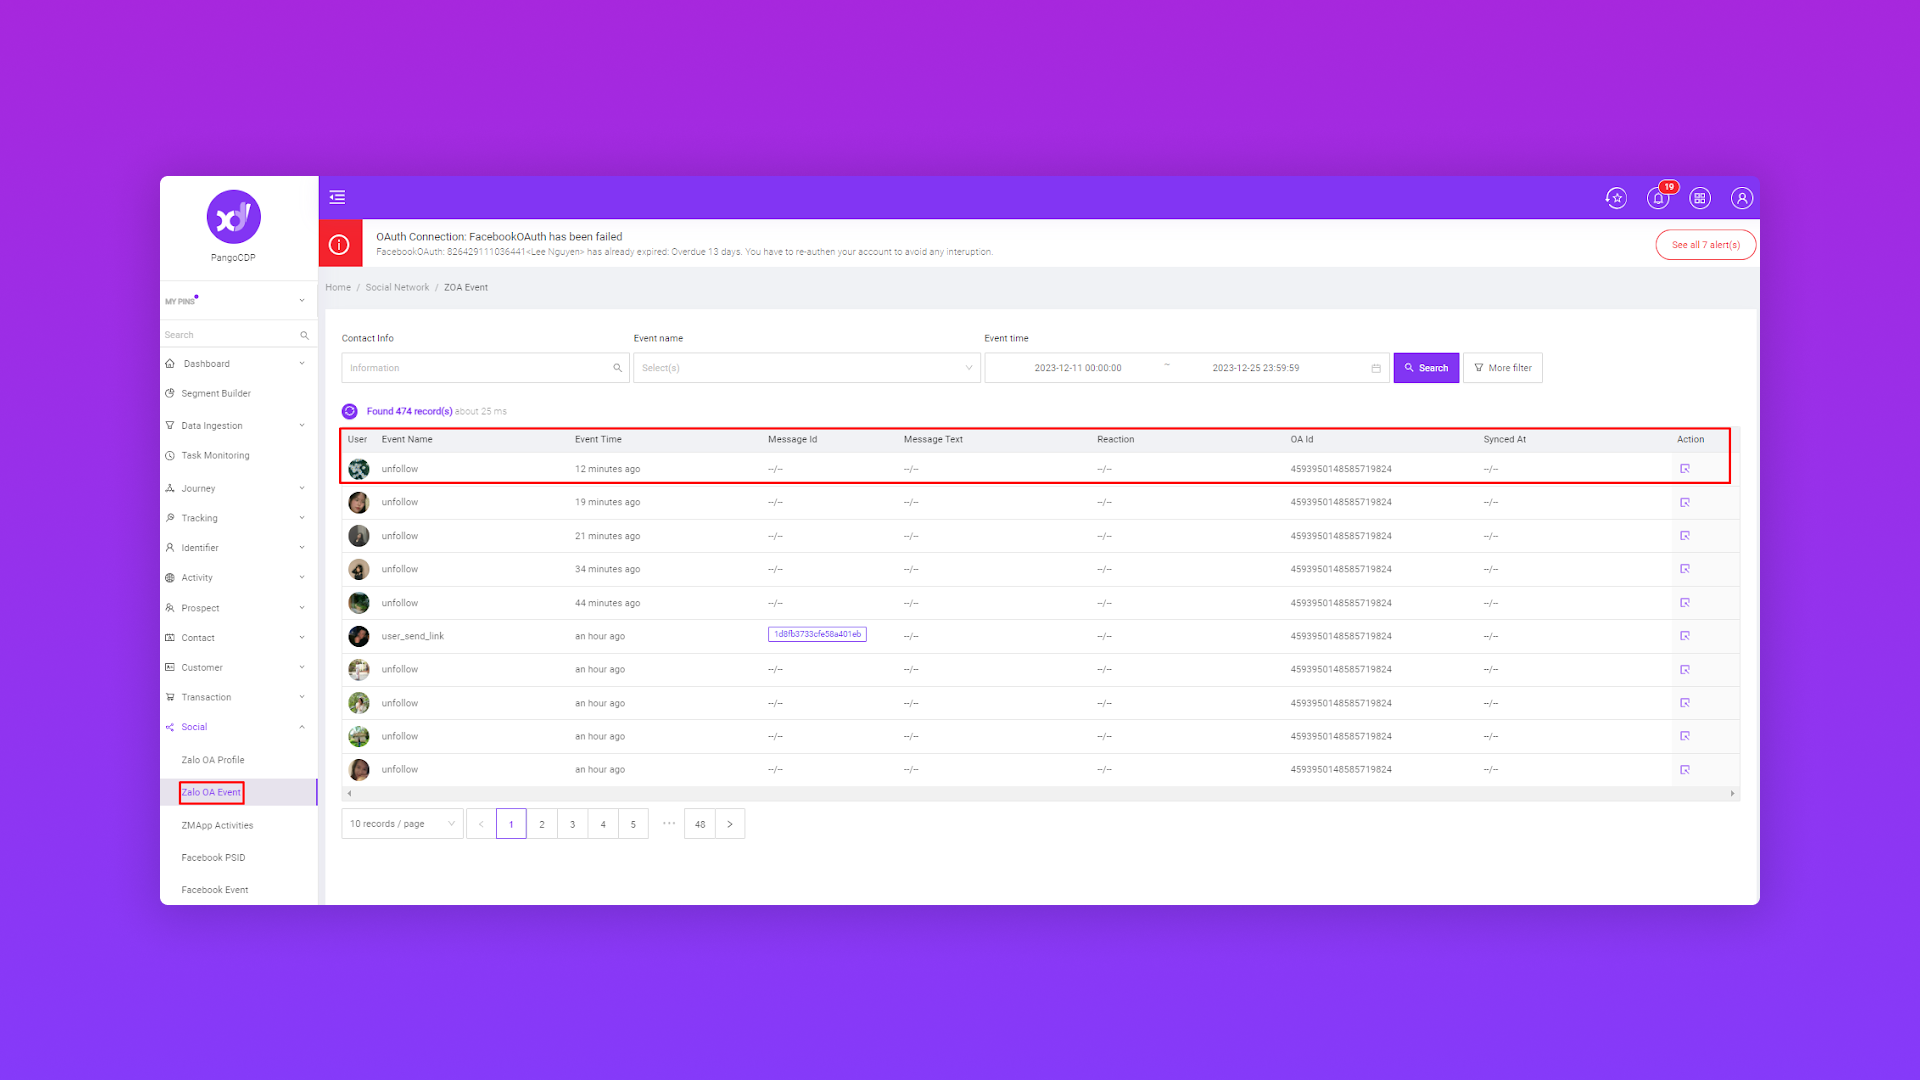Screen dimensions: 1920x1080
Task: Click the refresh icon beside Found records
Action: coord(350,411)
